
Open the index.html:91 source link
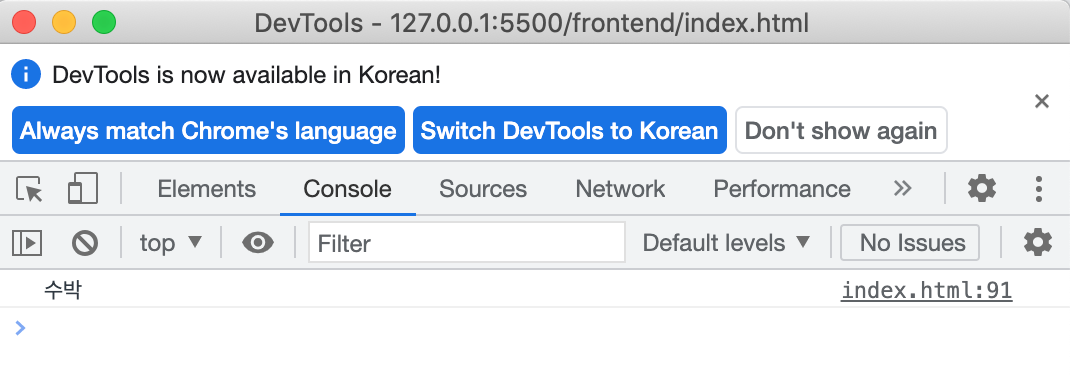point(927,291)
